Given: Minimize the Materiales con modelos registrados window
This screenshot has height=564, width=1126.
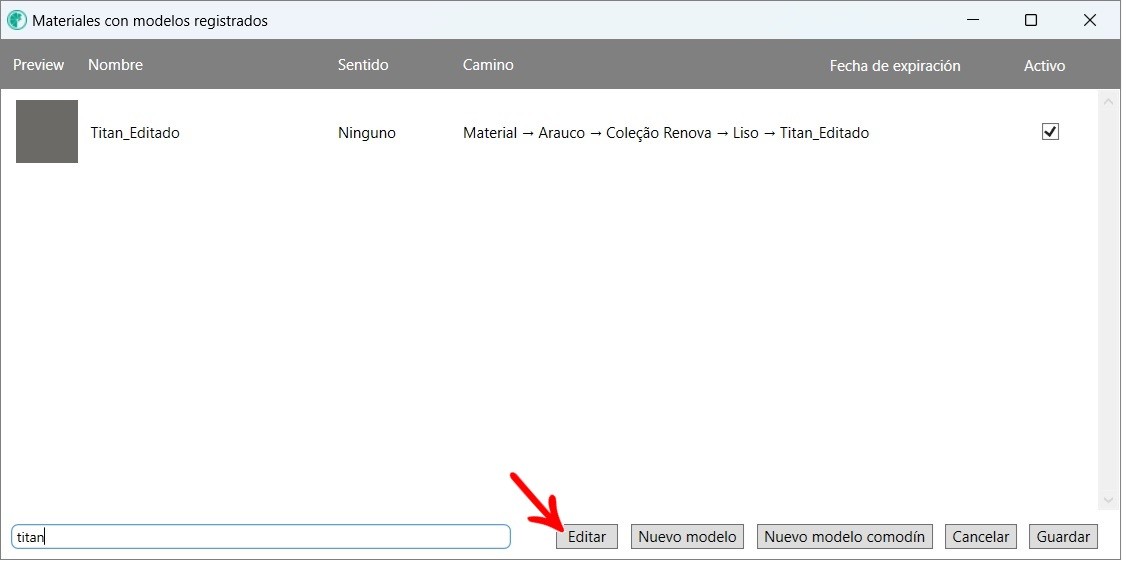Looking at the screenshot, I should [971, 20].
